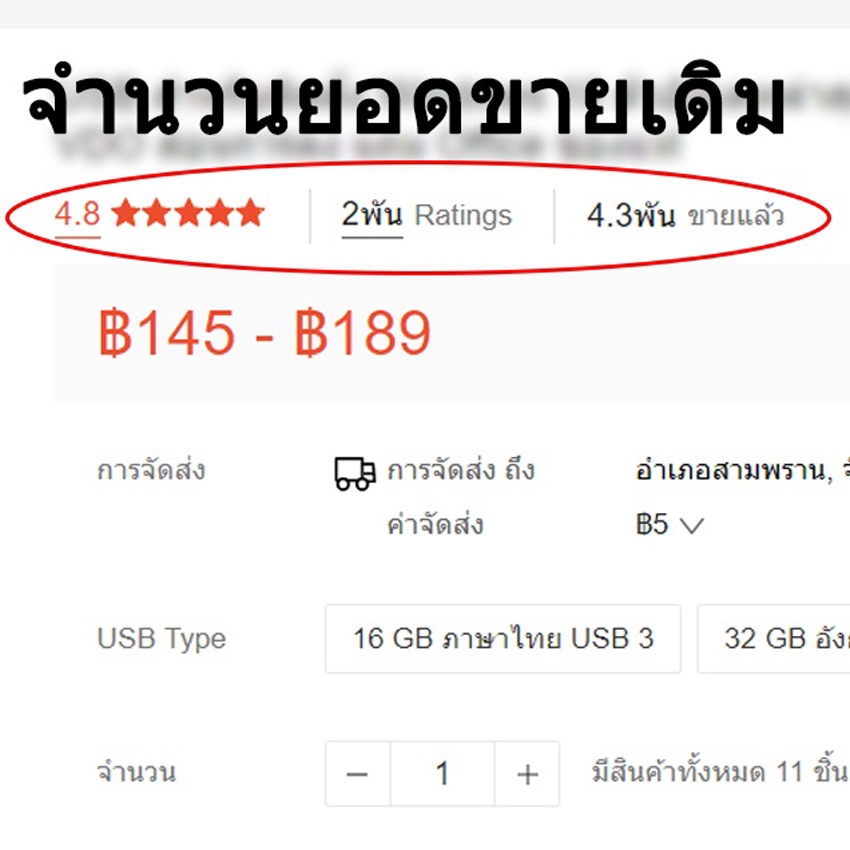The width and height of the screenshot is (850, 850).
Task: Click the อำเภอสามพราน delivery location
Action: pos(733,471)
